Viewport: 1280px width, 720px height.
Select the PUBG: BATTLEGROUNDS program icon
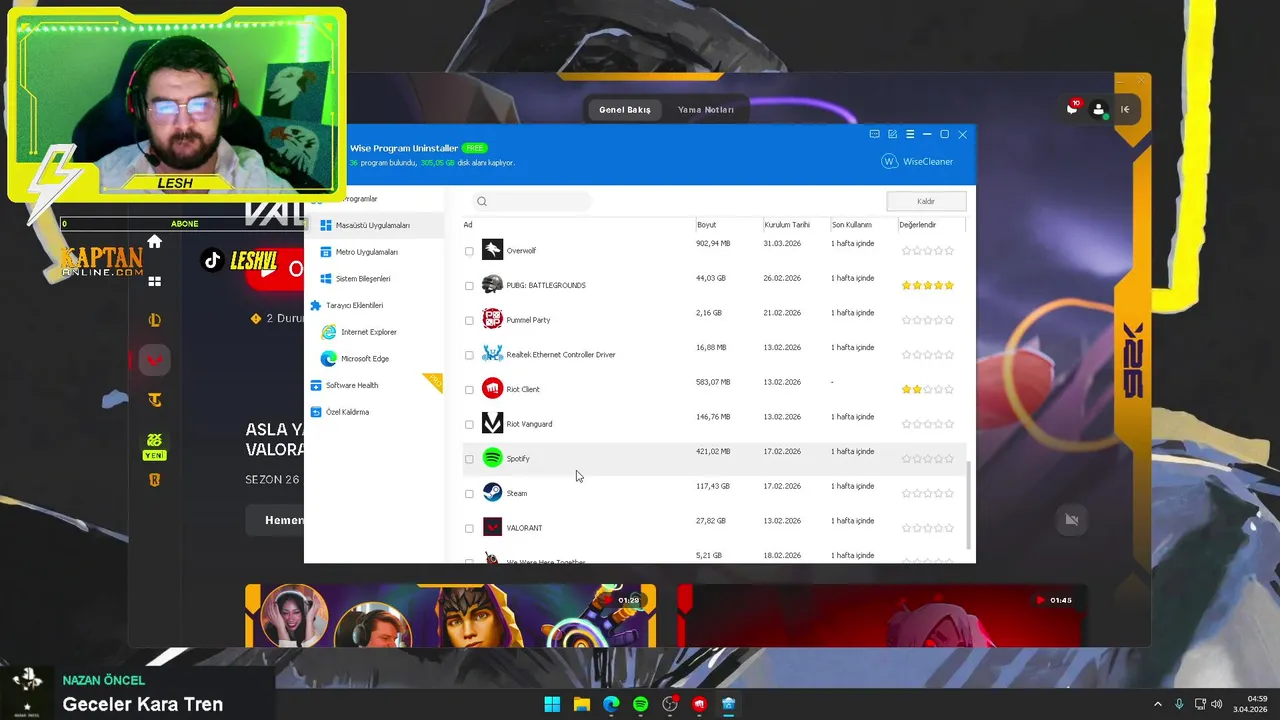point(492,285)
